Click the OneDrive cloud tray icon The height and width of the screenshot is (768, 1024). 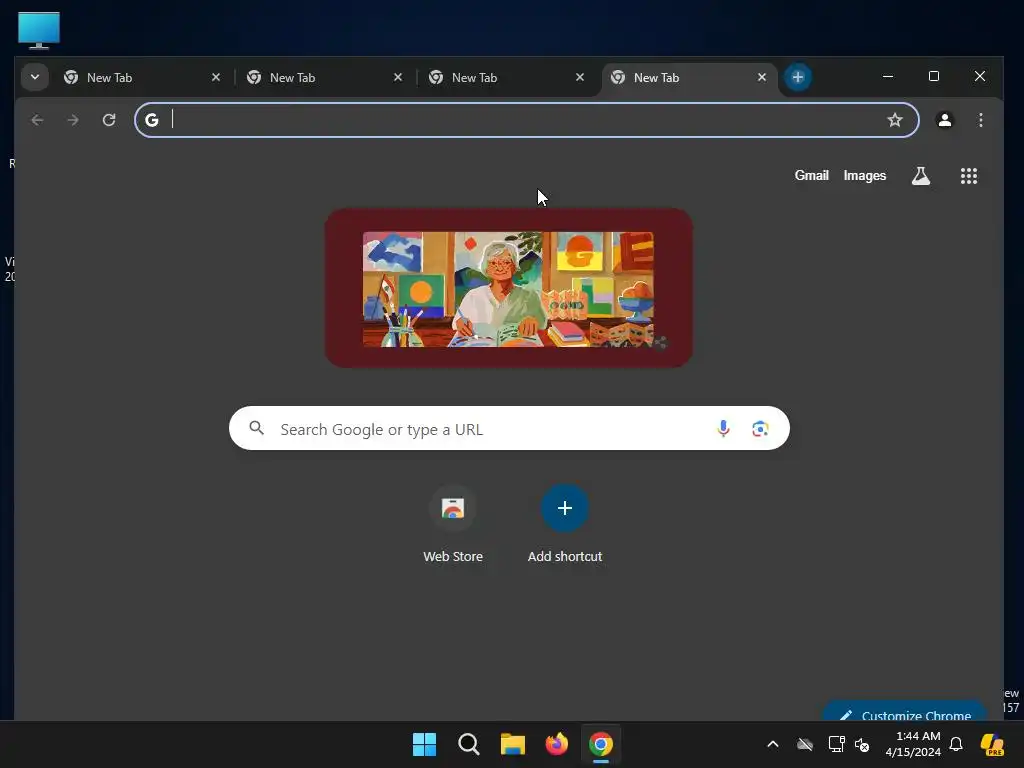(x=805, y=744)
